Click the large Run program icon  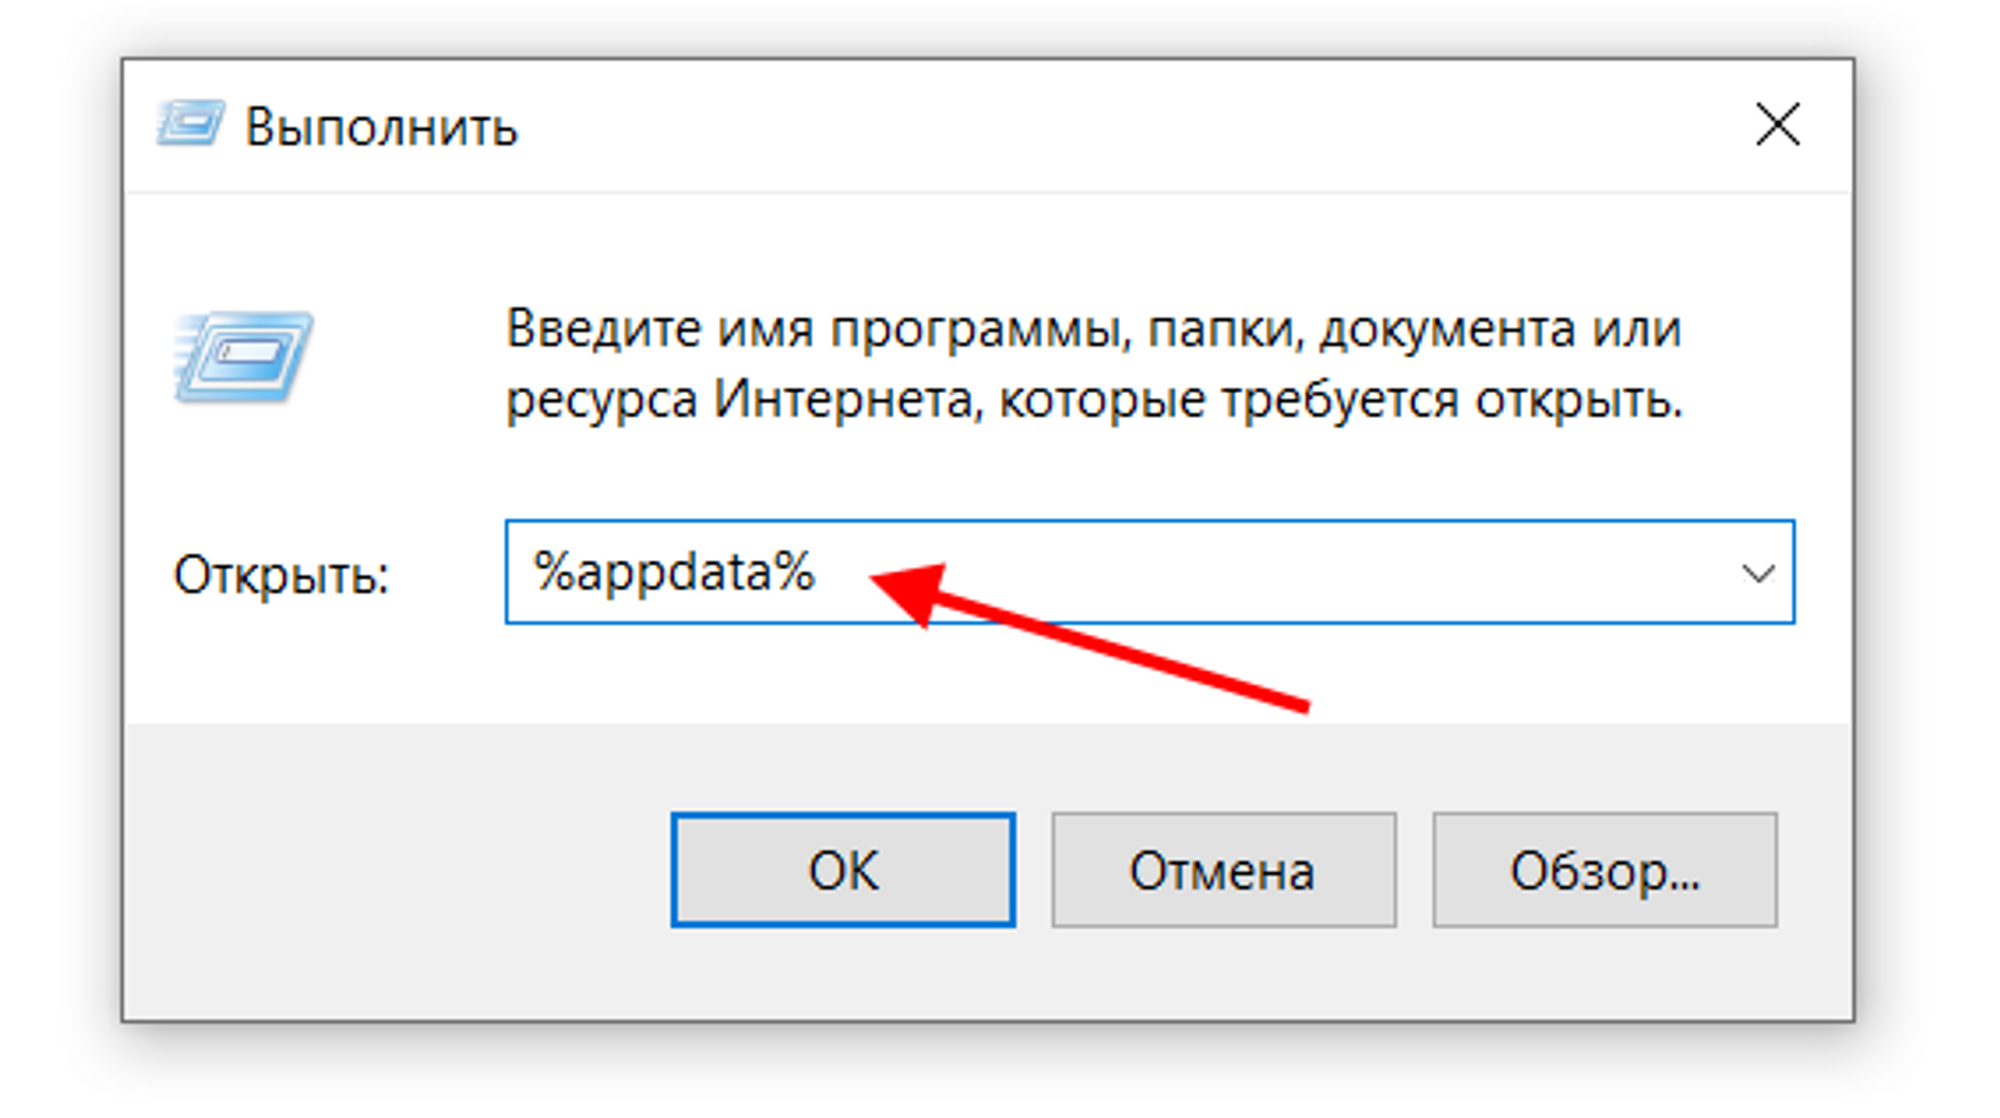coord(243,356)
